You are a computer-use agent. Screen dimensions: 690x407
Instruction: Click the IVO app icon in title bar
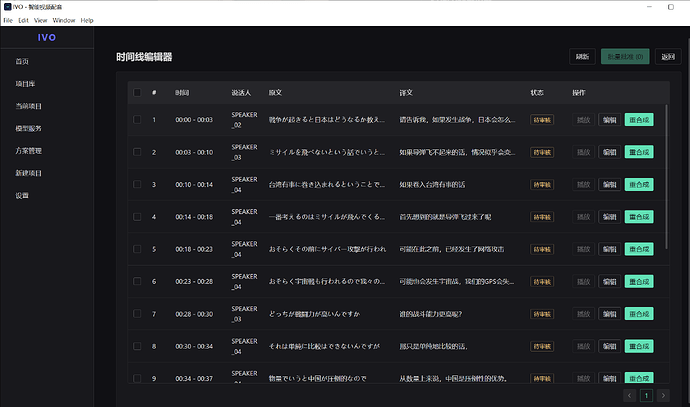(7, 7)
